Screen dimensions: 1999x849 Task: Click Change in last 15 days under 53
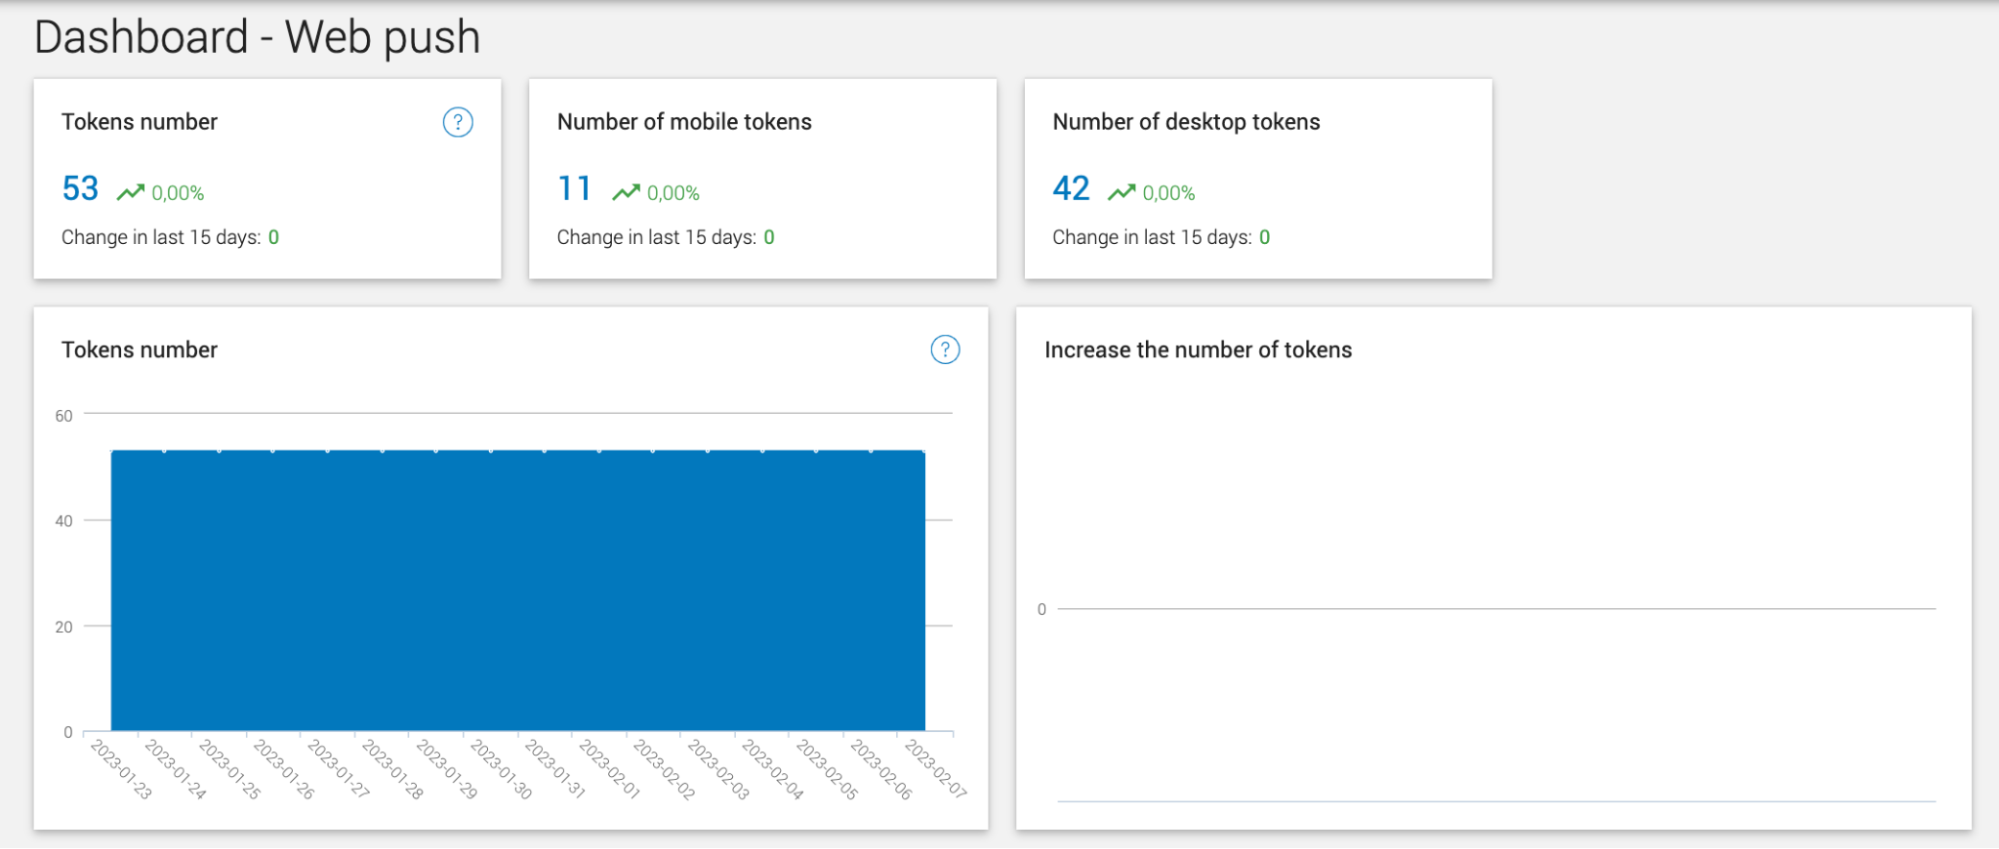[170, 237]
